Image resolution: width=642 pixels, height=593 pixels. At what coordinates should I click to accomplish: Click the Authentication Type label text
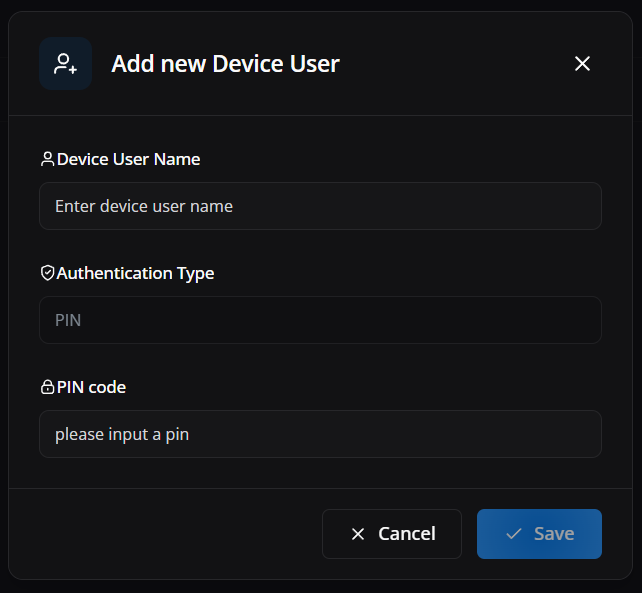[136, 273]
